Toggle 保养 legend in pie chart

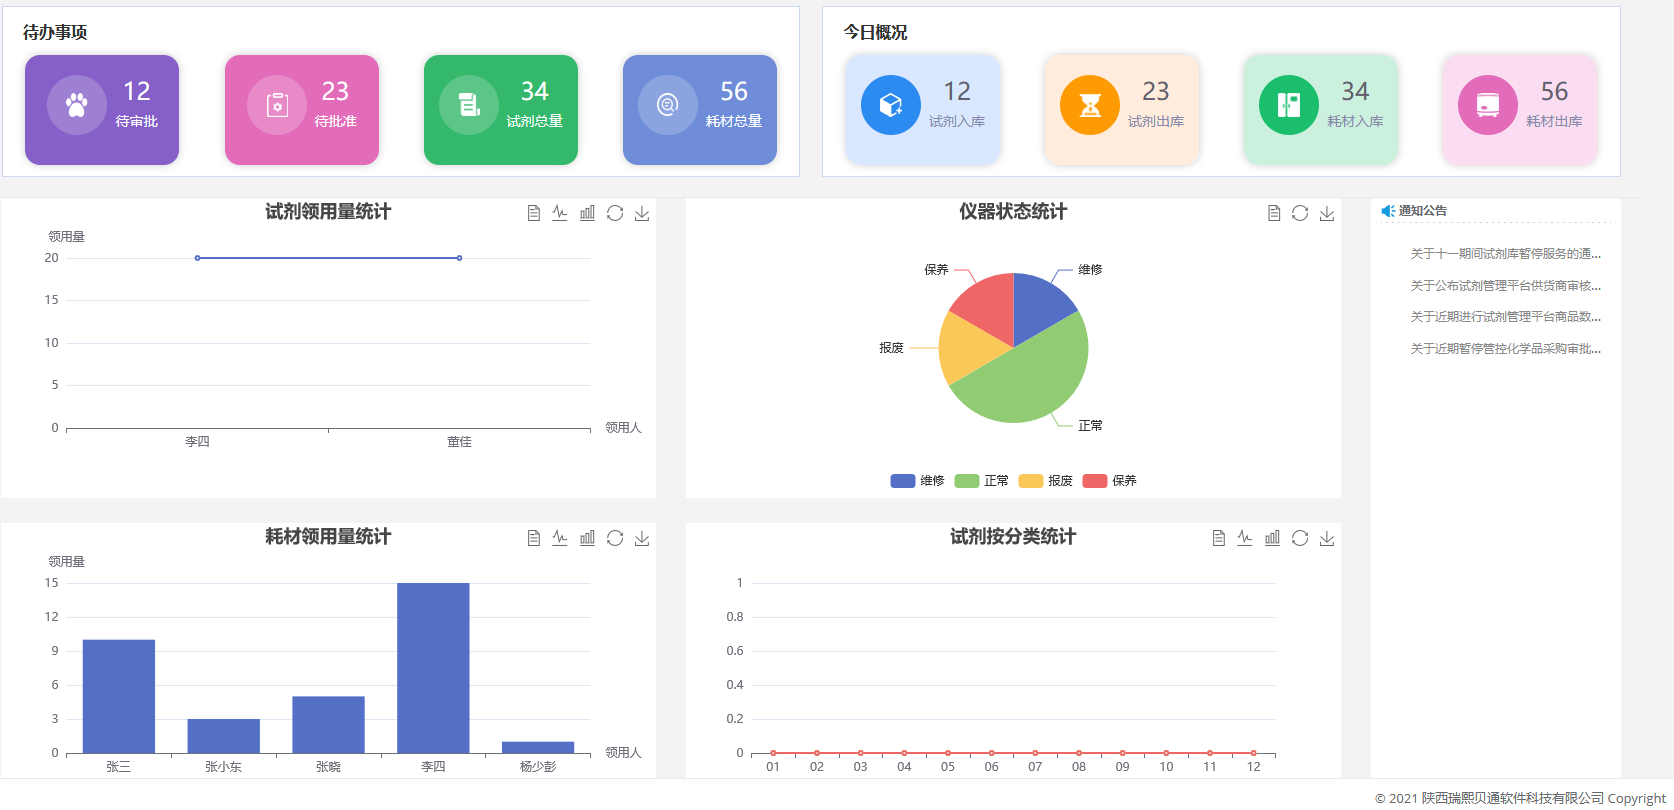1110,481
